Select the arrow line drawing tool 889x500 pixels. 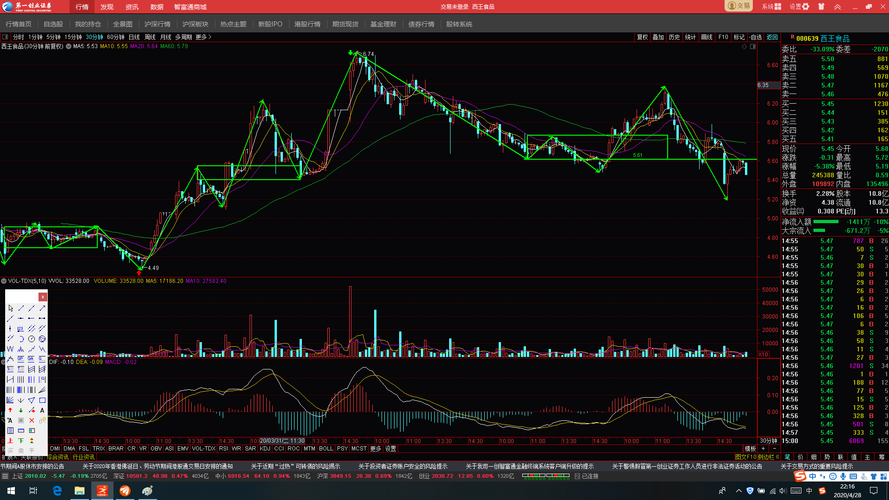42,308
